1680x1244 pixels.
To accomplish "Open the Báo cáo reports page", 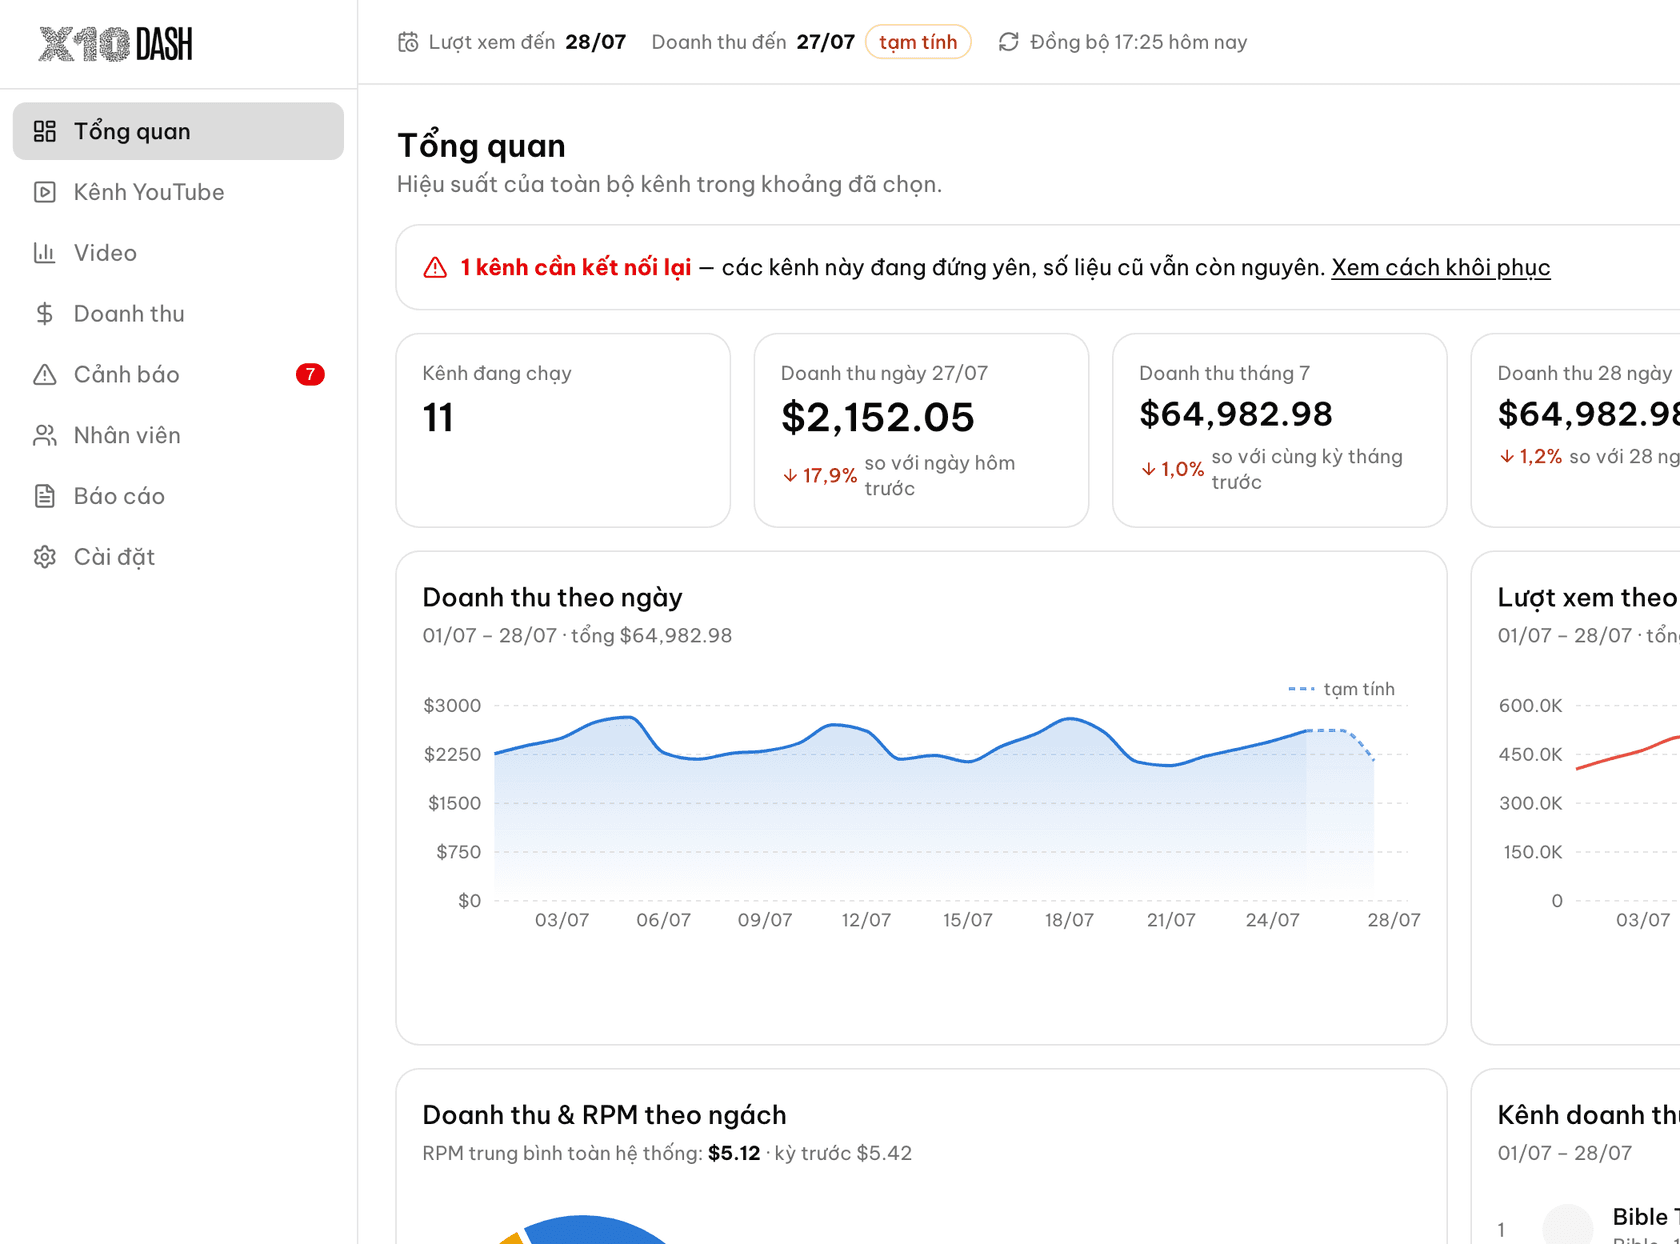I will 178,496.
